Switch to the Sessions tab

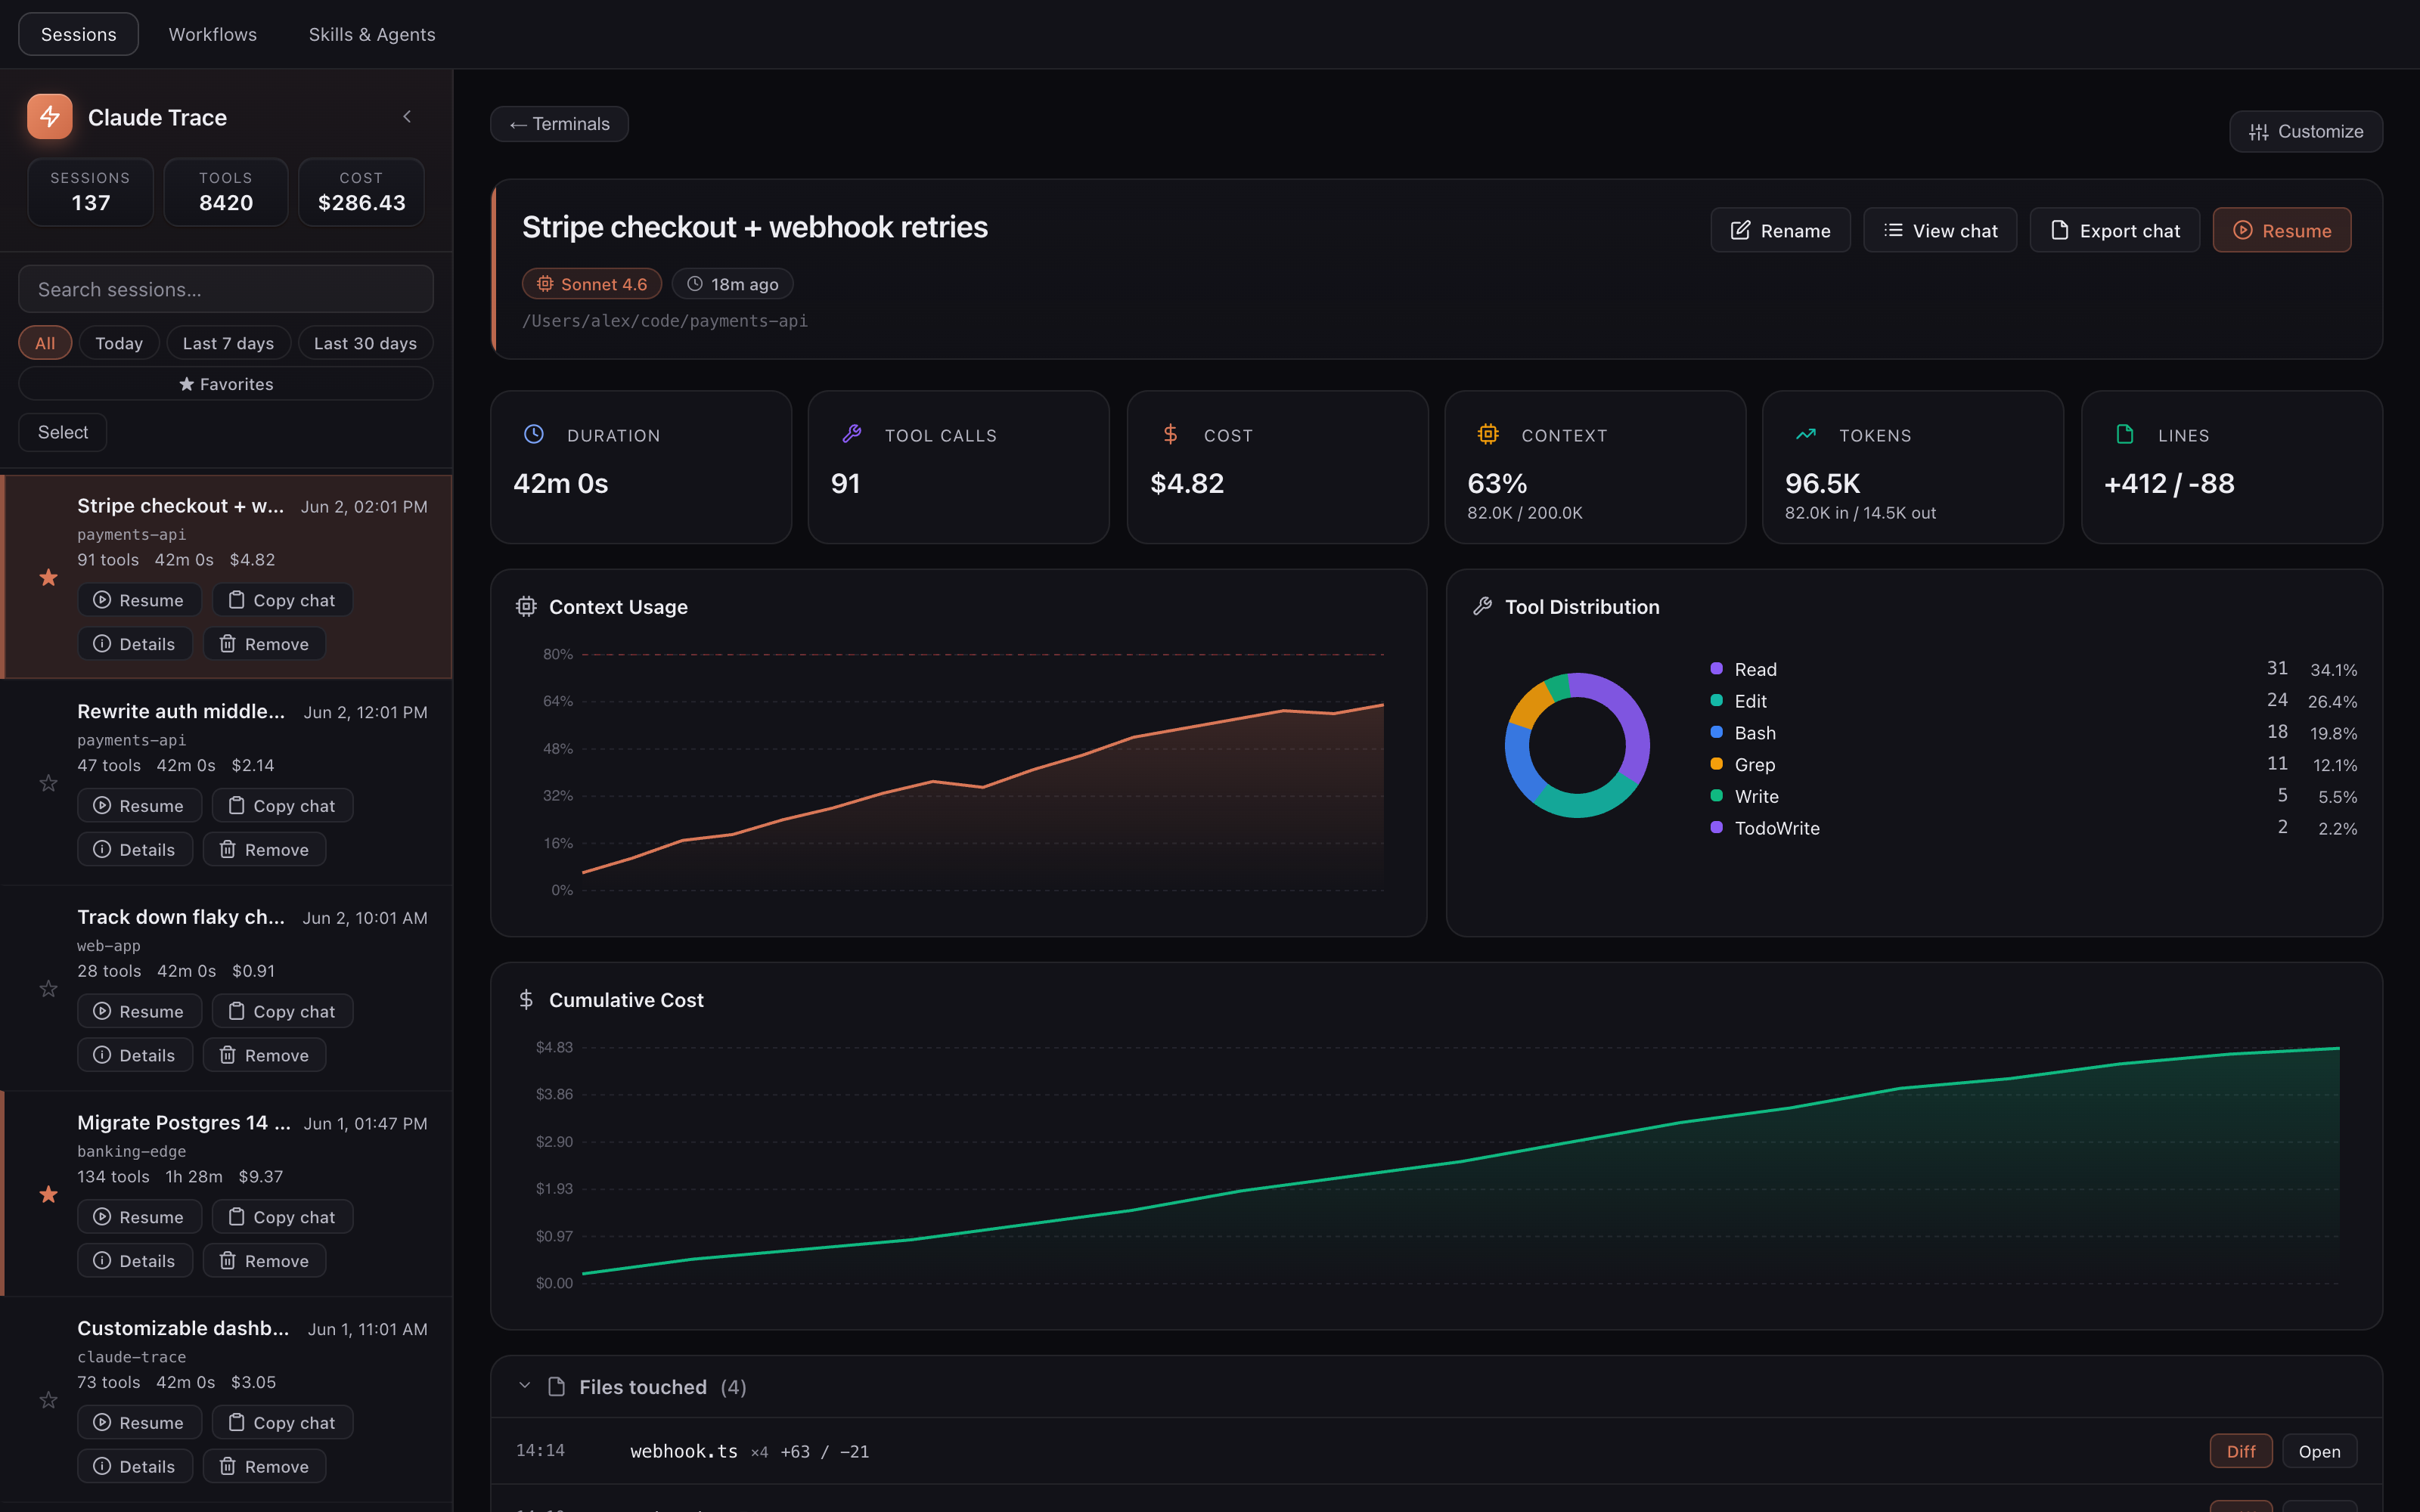[78, 34]
